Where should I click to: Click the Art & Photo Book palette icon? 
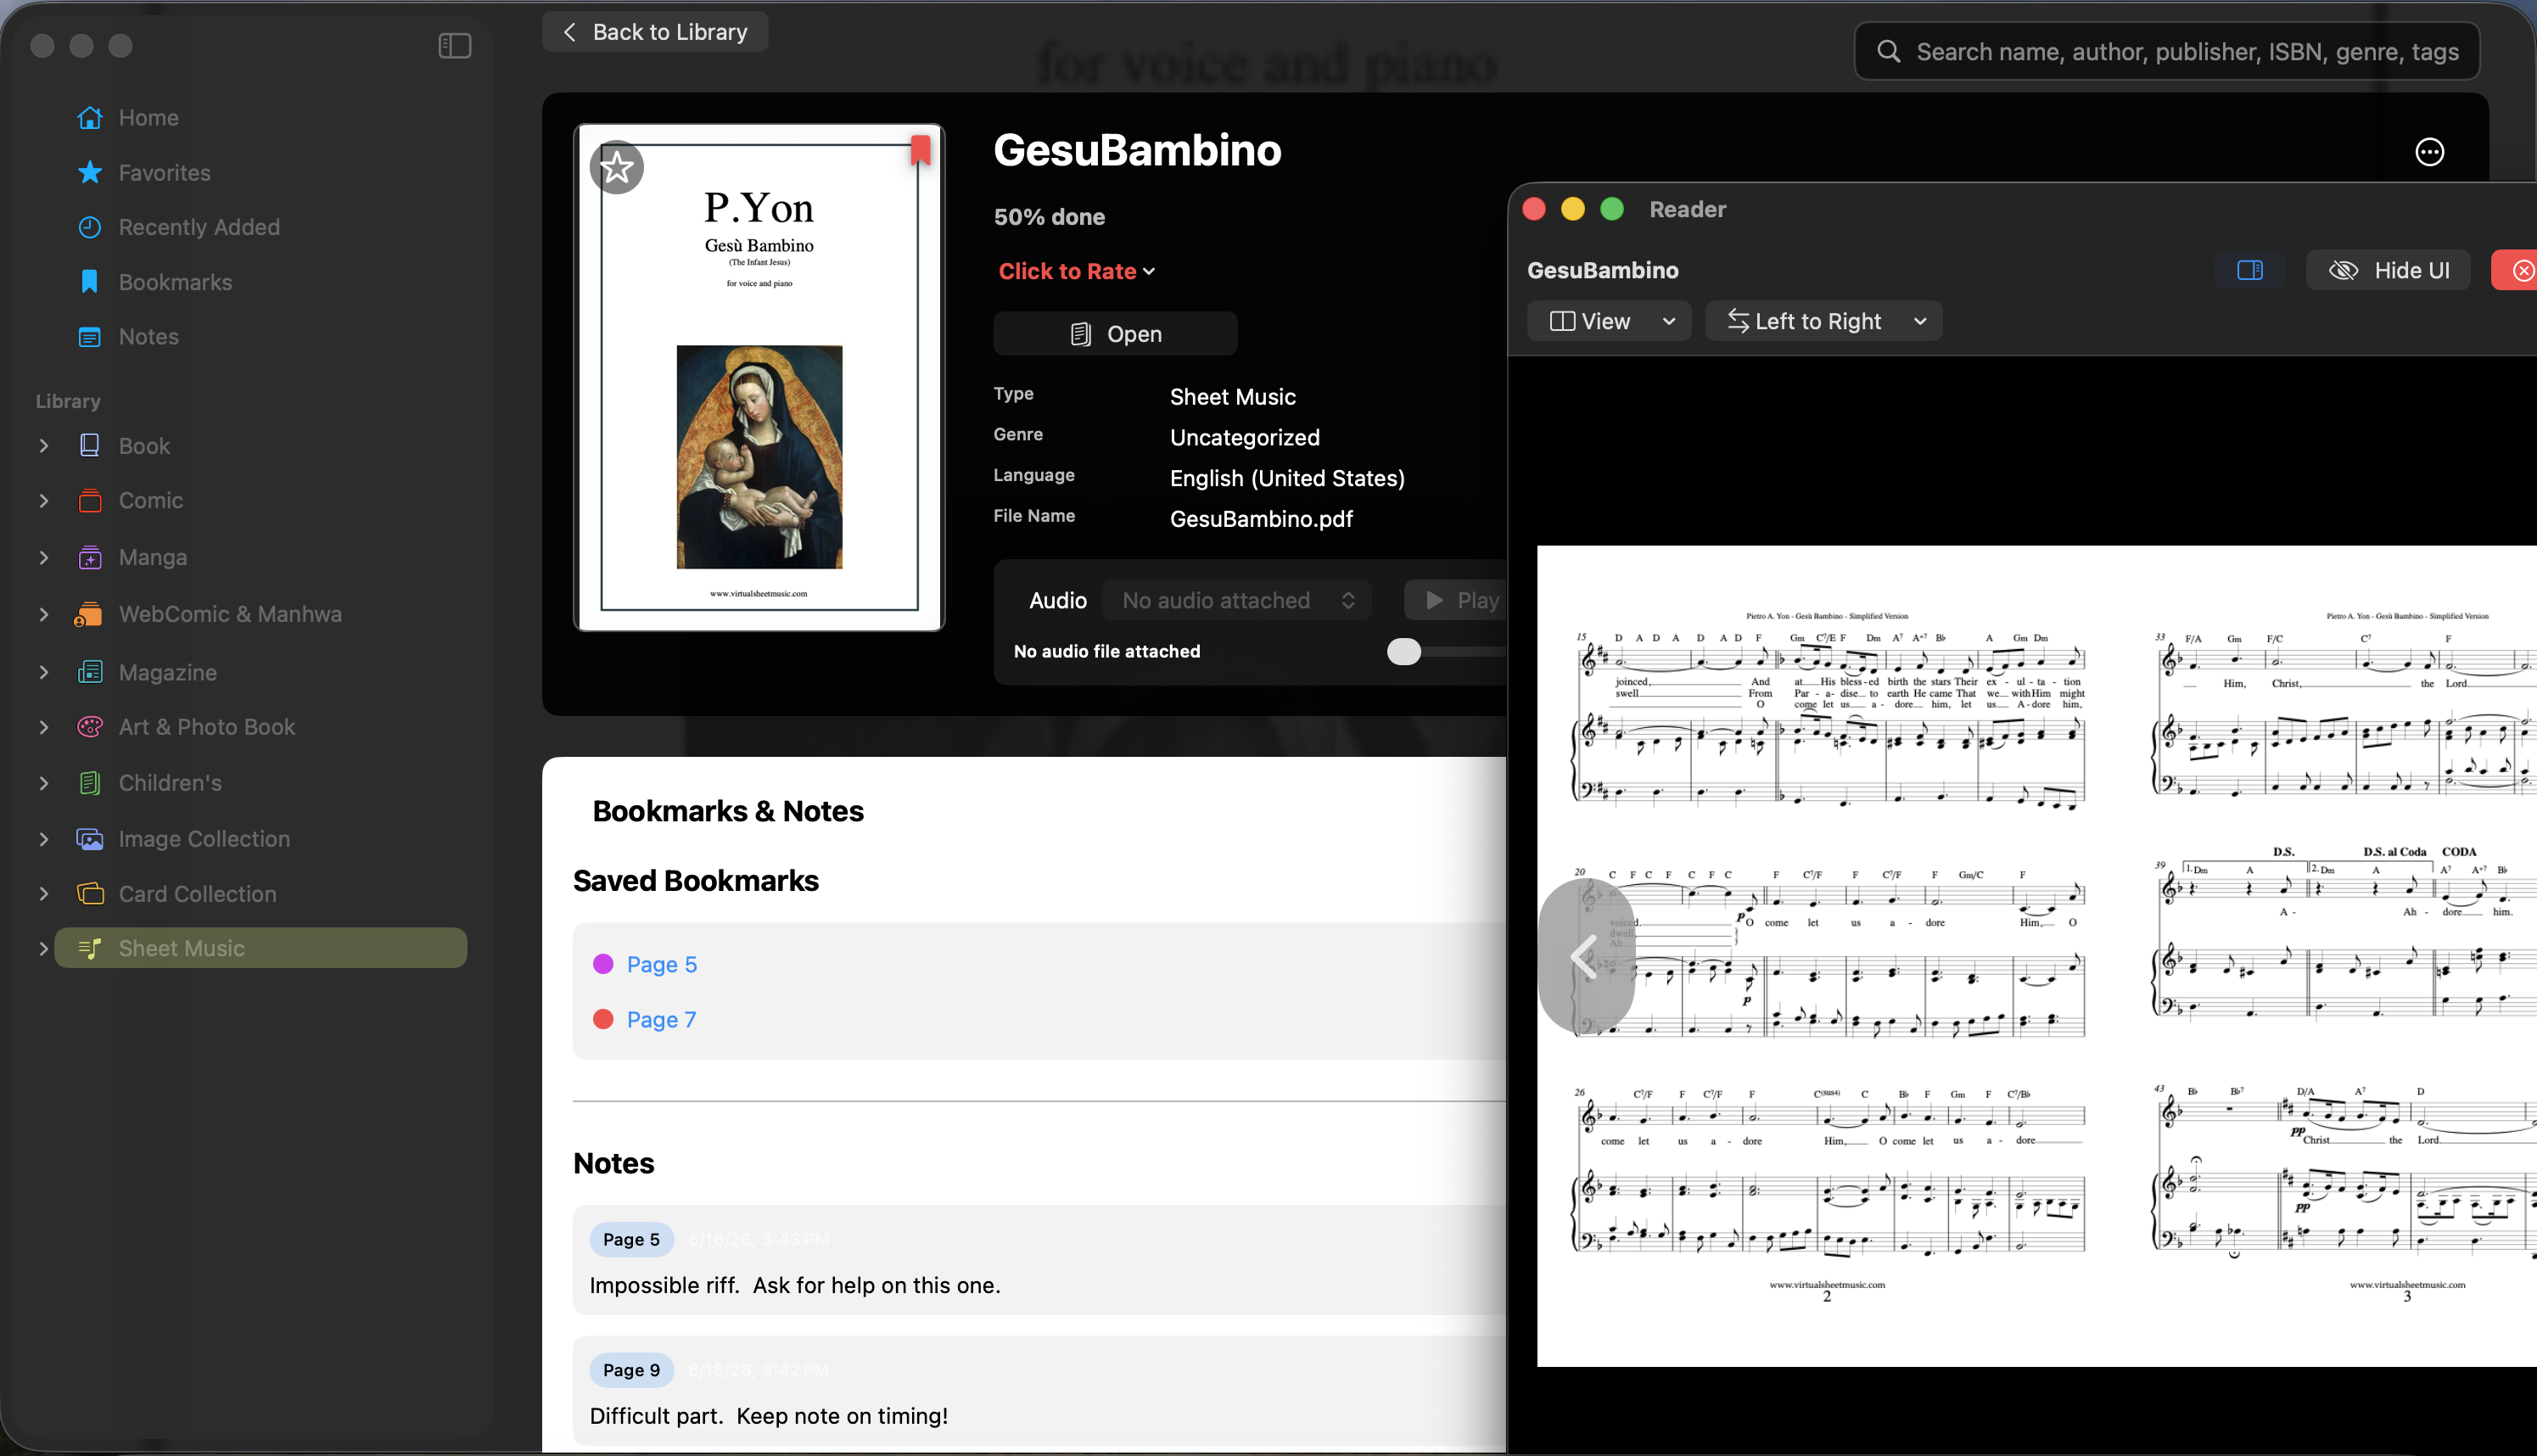point(90,727)
